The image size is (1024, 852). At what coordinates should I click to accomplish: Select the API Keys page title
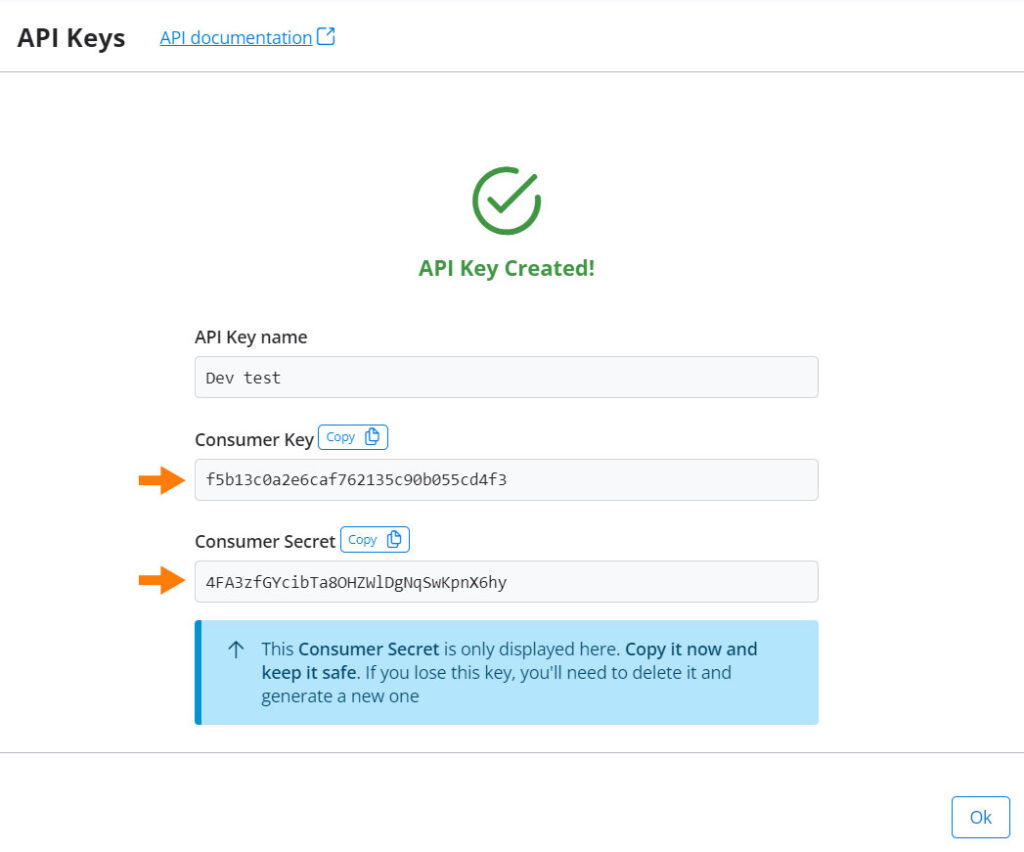click(x=69, y=38)
